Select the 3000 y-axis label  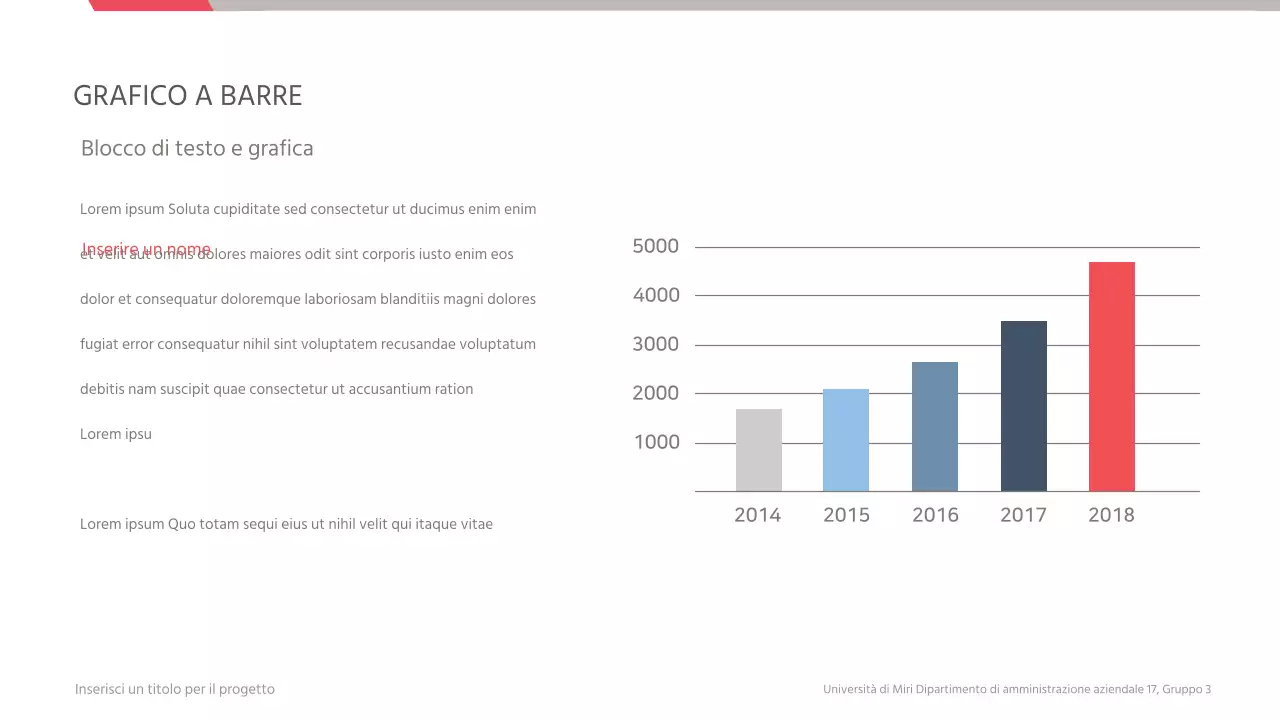[655, 344]
